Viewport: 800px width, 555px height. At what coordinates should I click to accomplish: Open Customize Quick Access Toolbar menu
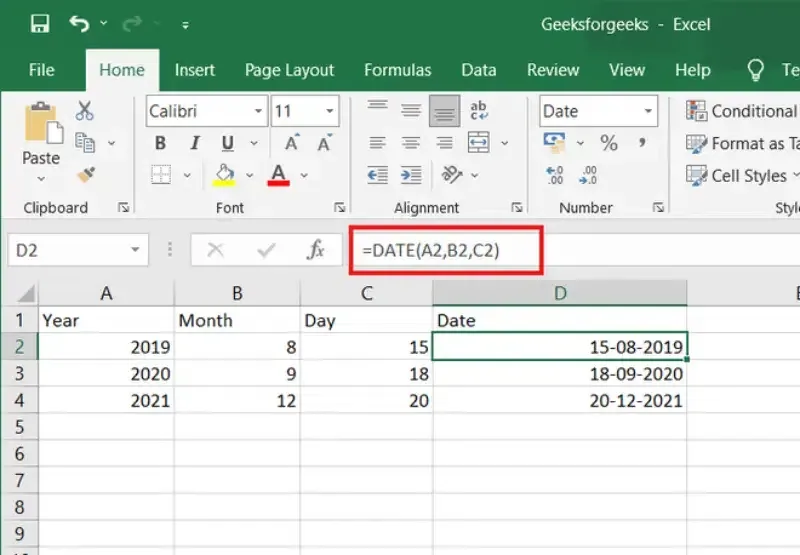[185, 24]
